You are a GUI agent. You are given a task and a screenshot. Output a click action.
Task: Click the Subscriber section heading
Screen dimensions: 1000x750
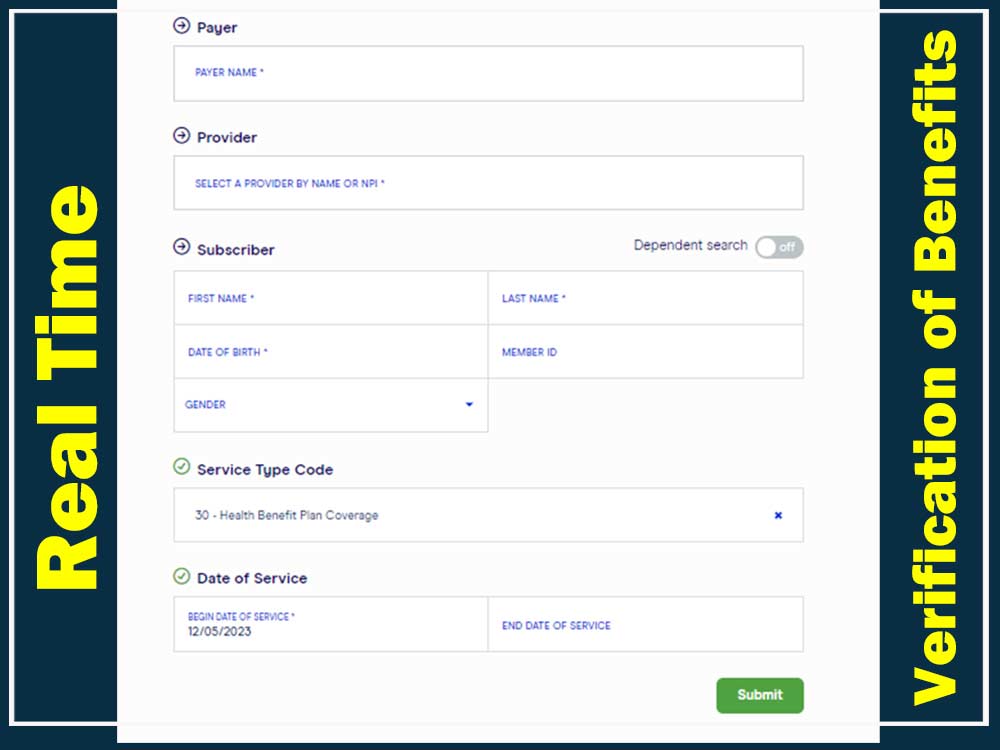click(235, 250)
